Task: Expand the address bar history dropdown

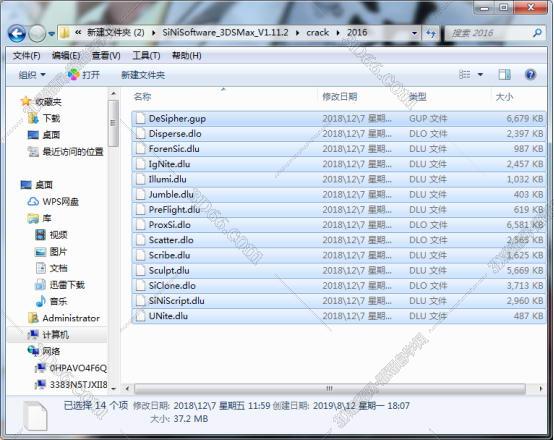Action: pyautogui.click(x=414, y=33)
